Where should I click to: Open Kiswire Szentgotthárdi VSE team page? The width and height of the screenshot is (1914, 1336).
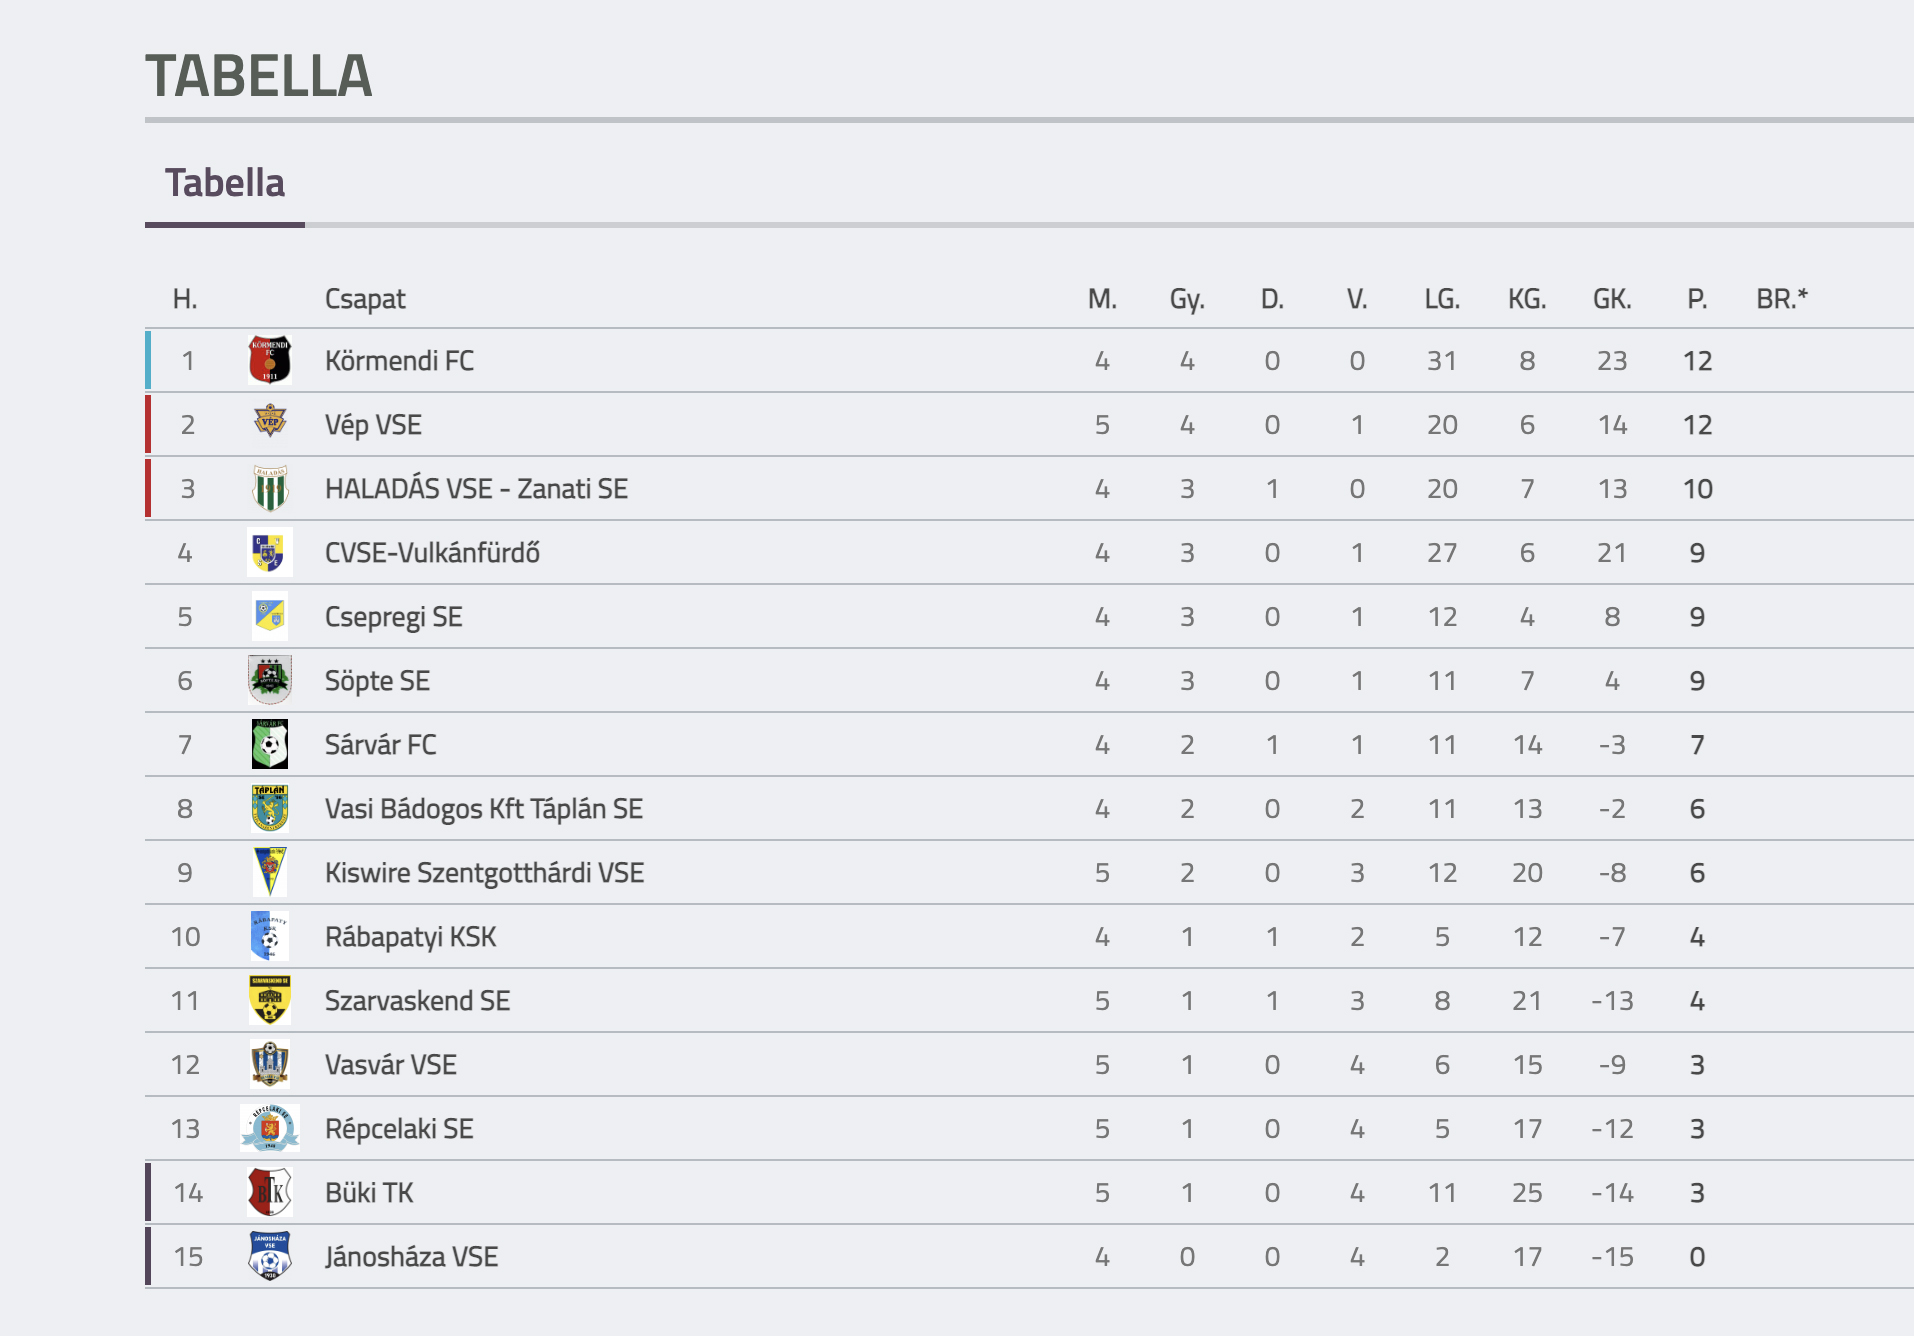(x=484, y=873)
